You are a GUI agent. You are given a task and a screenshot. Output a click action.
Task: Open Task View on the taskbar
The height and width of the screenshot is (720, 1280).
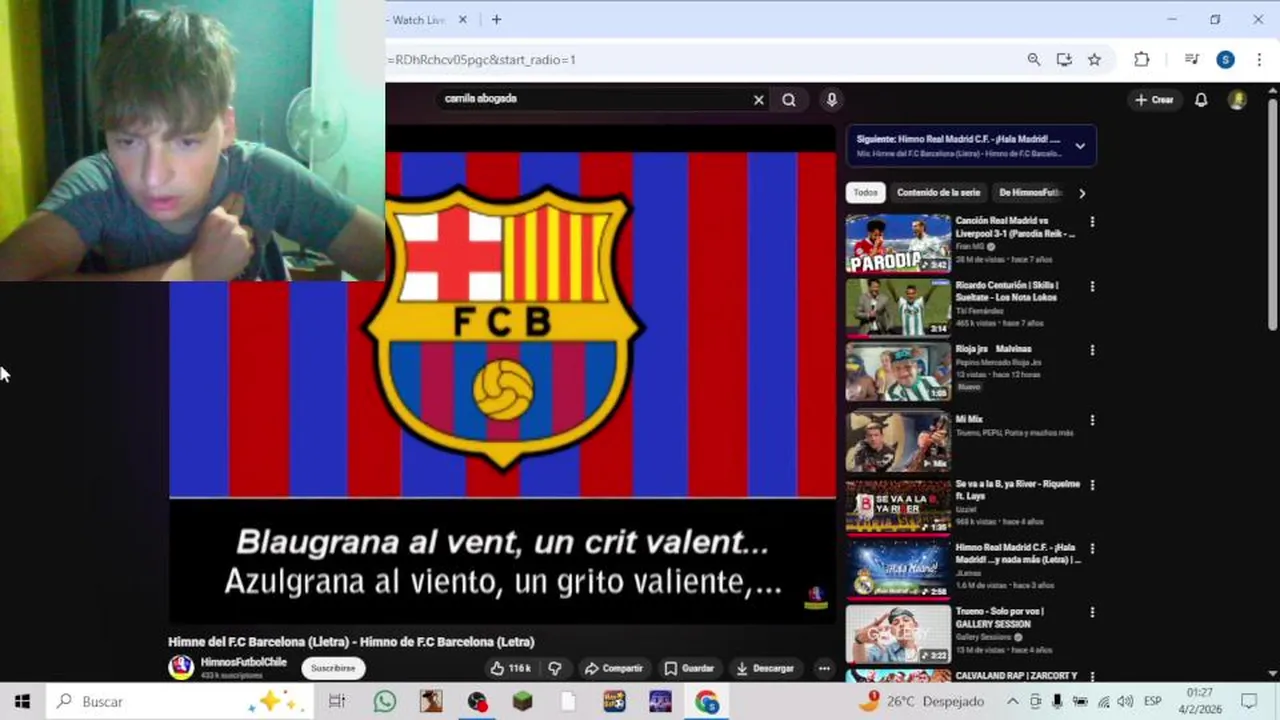337,701
